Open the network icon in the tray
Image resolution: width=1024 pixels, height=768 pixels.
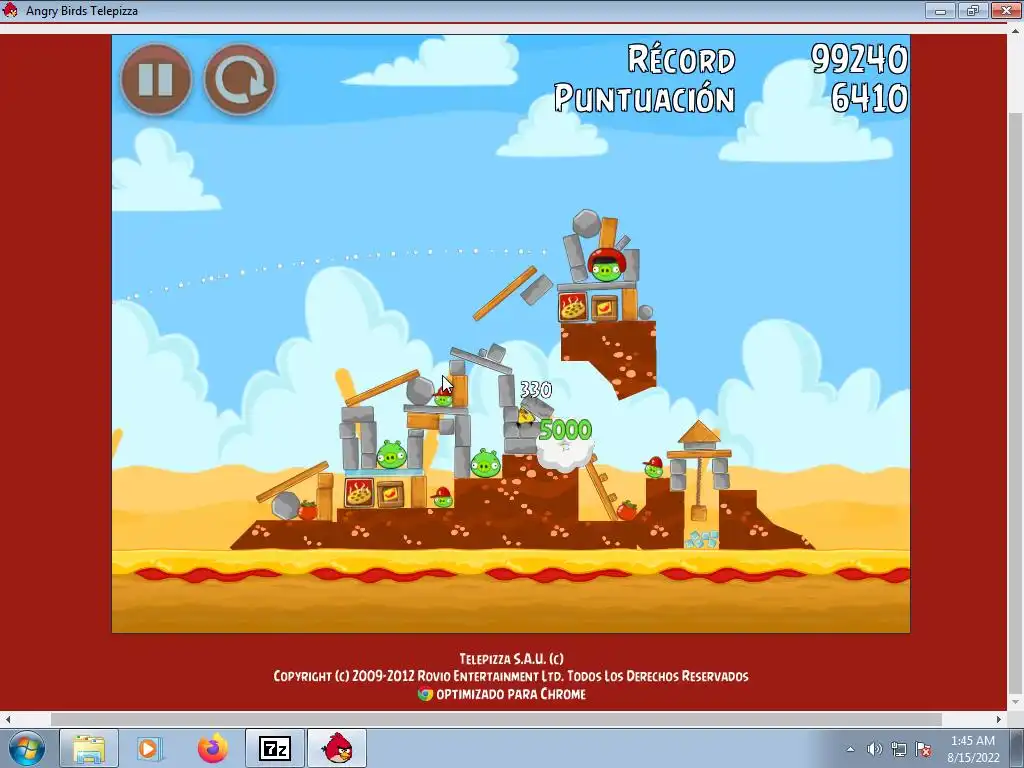899,749
